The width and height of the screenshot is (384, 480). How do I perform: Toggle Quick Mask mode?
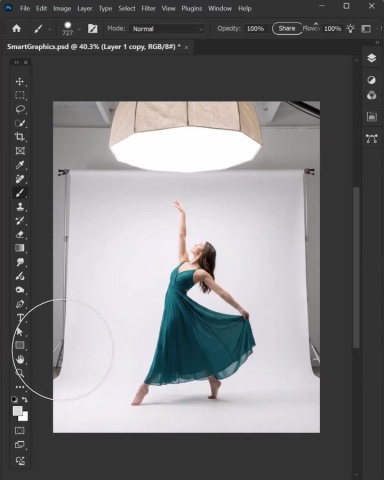point(20,431)
